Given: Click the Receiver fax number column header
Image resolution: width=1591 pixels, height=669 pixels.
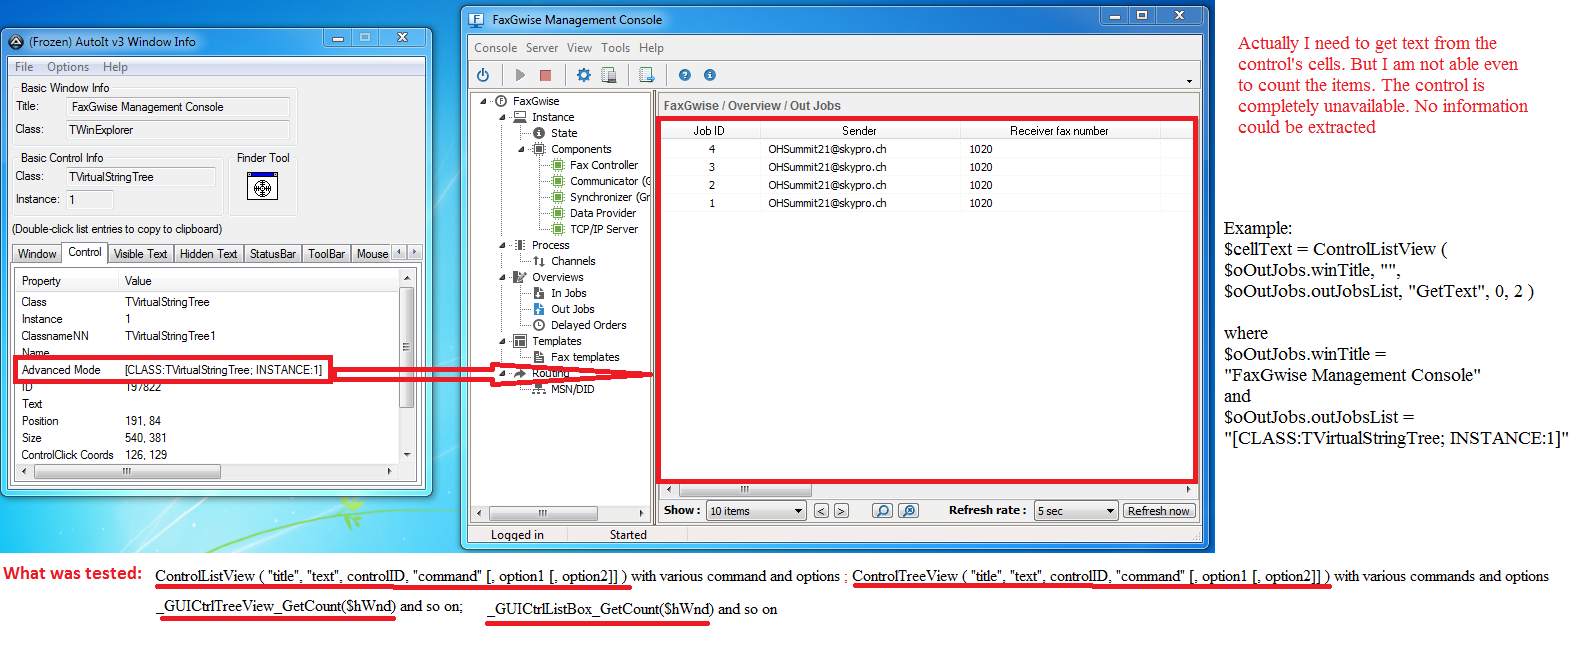Looking at the screenshot, I should [1059, 131].
